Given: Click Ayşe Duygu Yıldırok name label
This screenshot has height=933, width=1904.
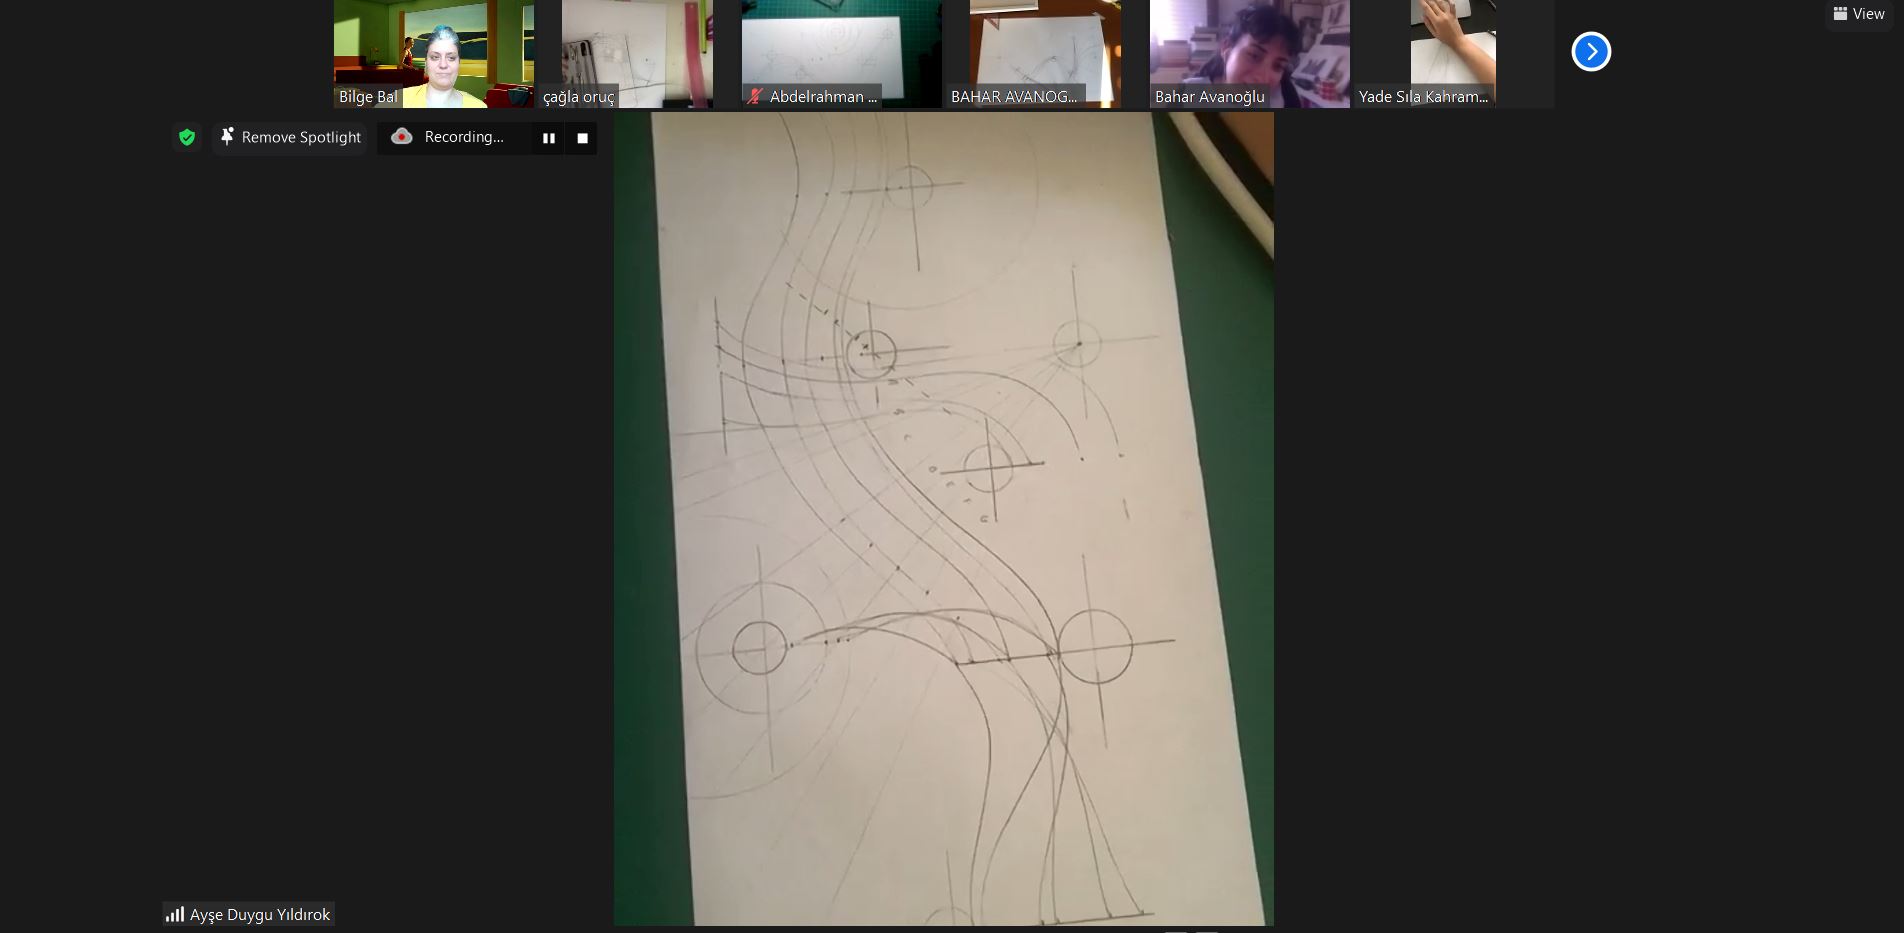Looking at the screenshot, I should 260,915.
